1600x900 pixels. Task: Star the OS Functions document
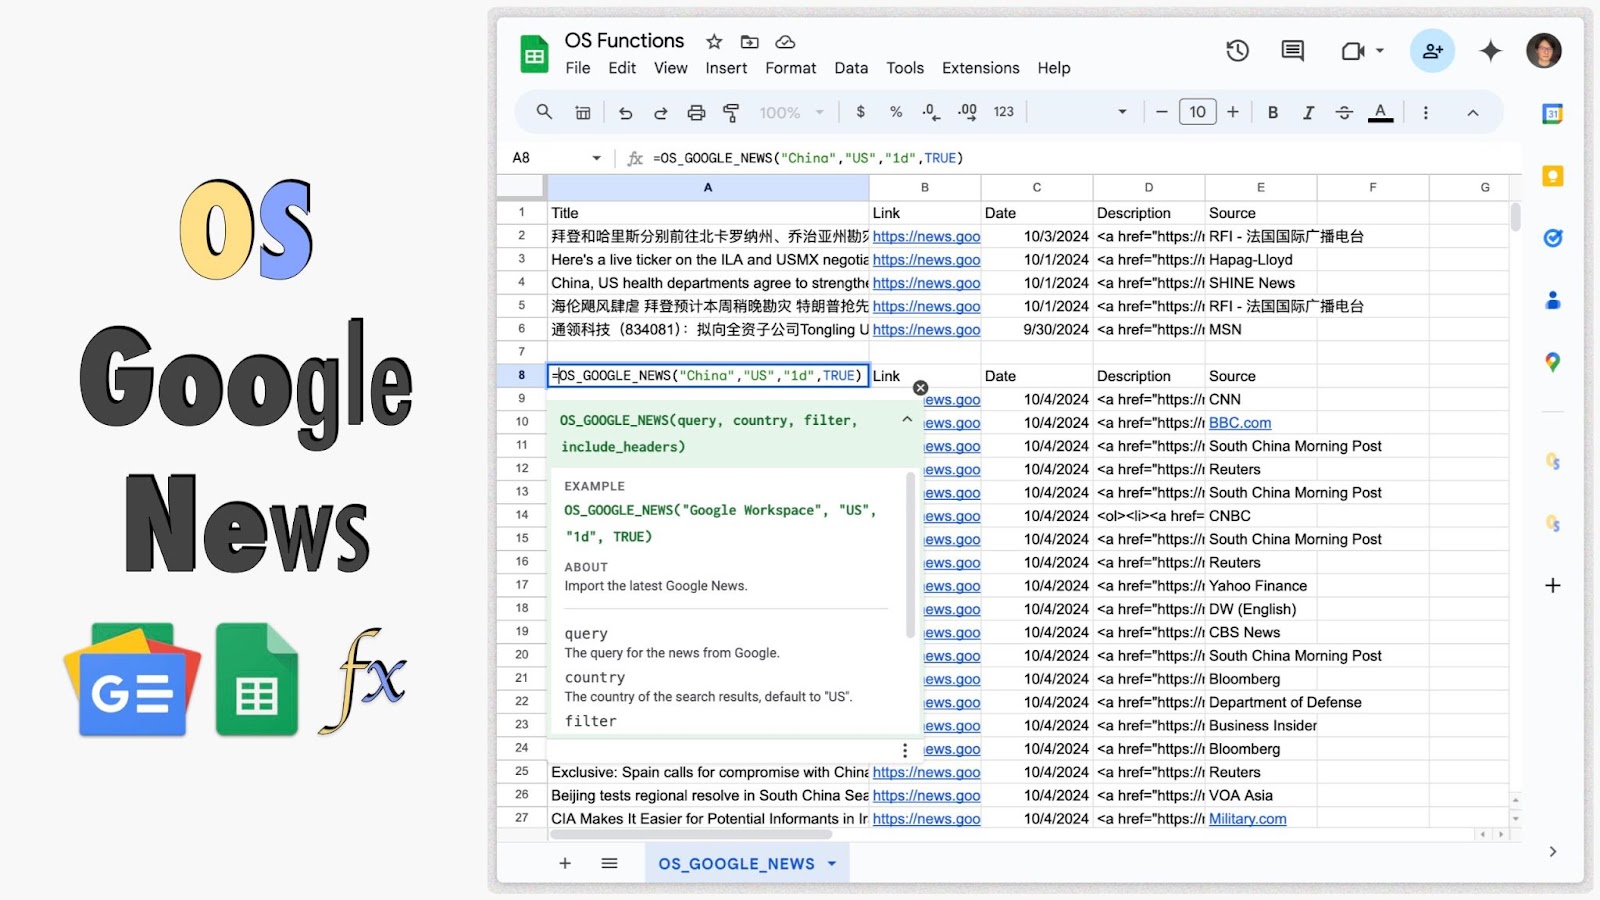tap(714, 42)
